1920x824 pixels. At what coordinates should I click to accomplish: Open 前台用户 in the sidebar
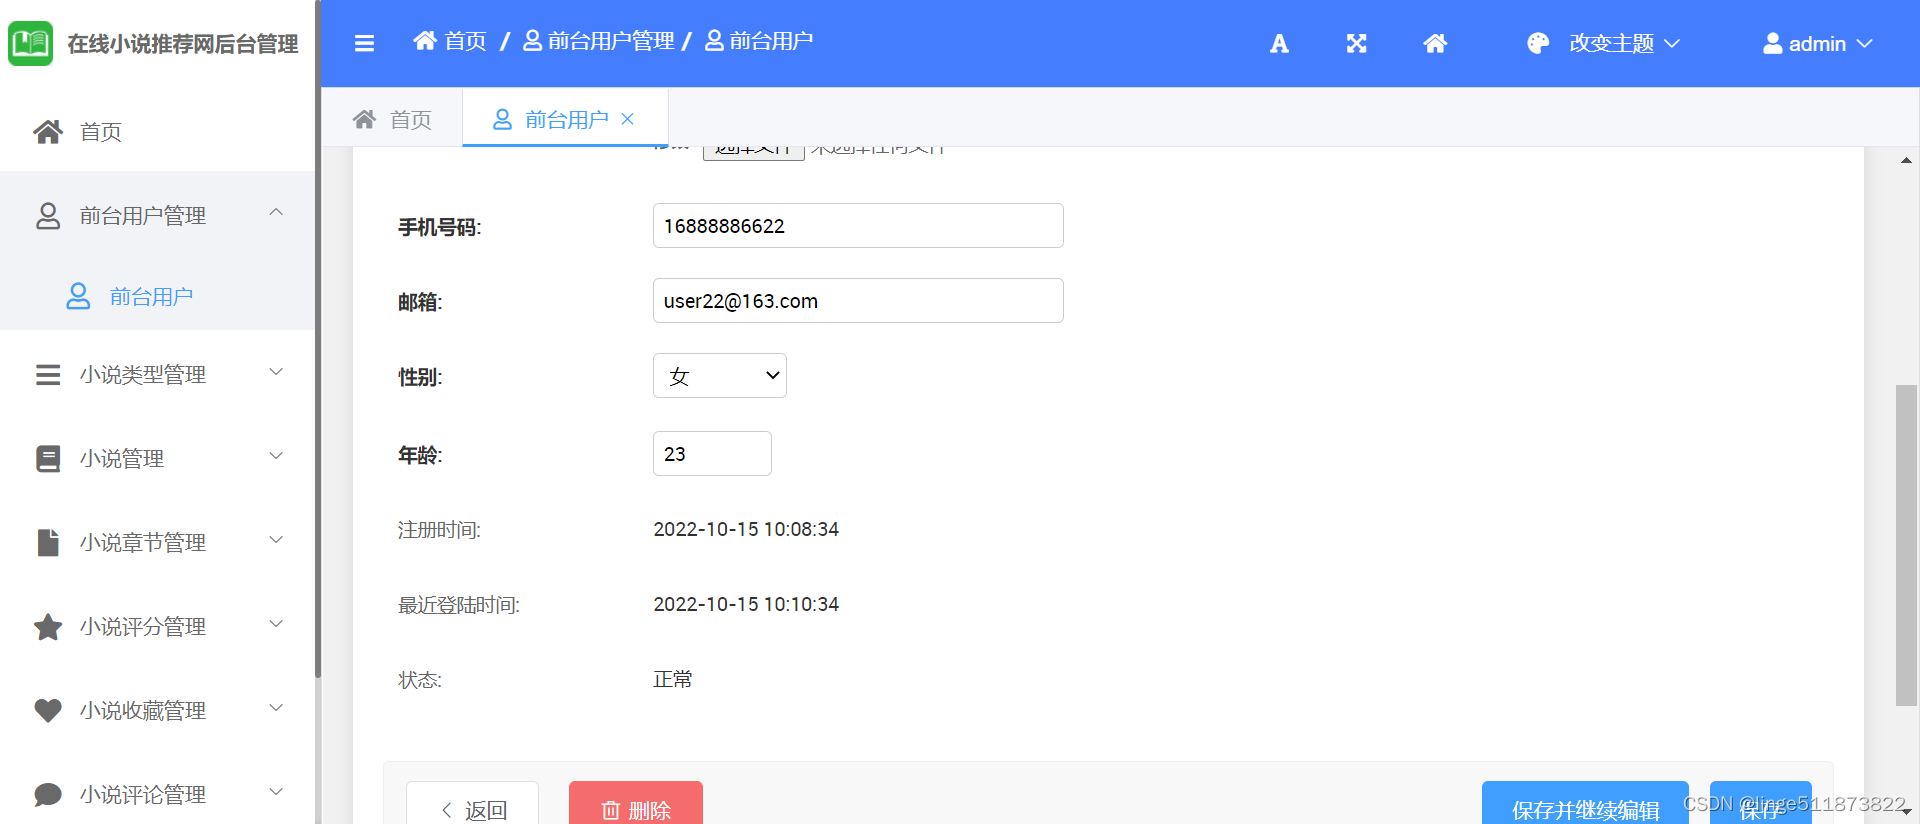tap(158, 296)
